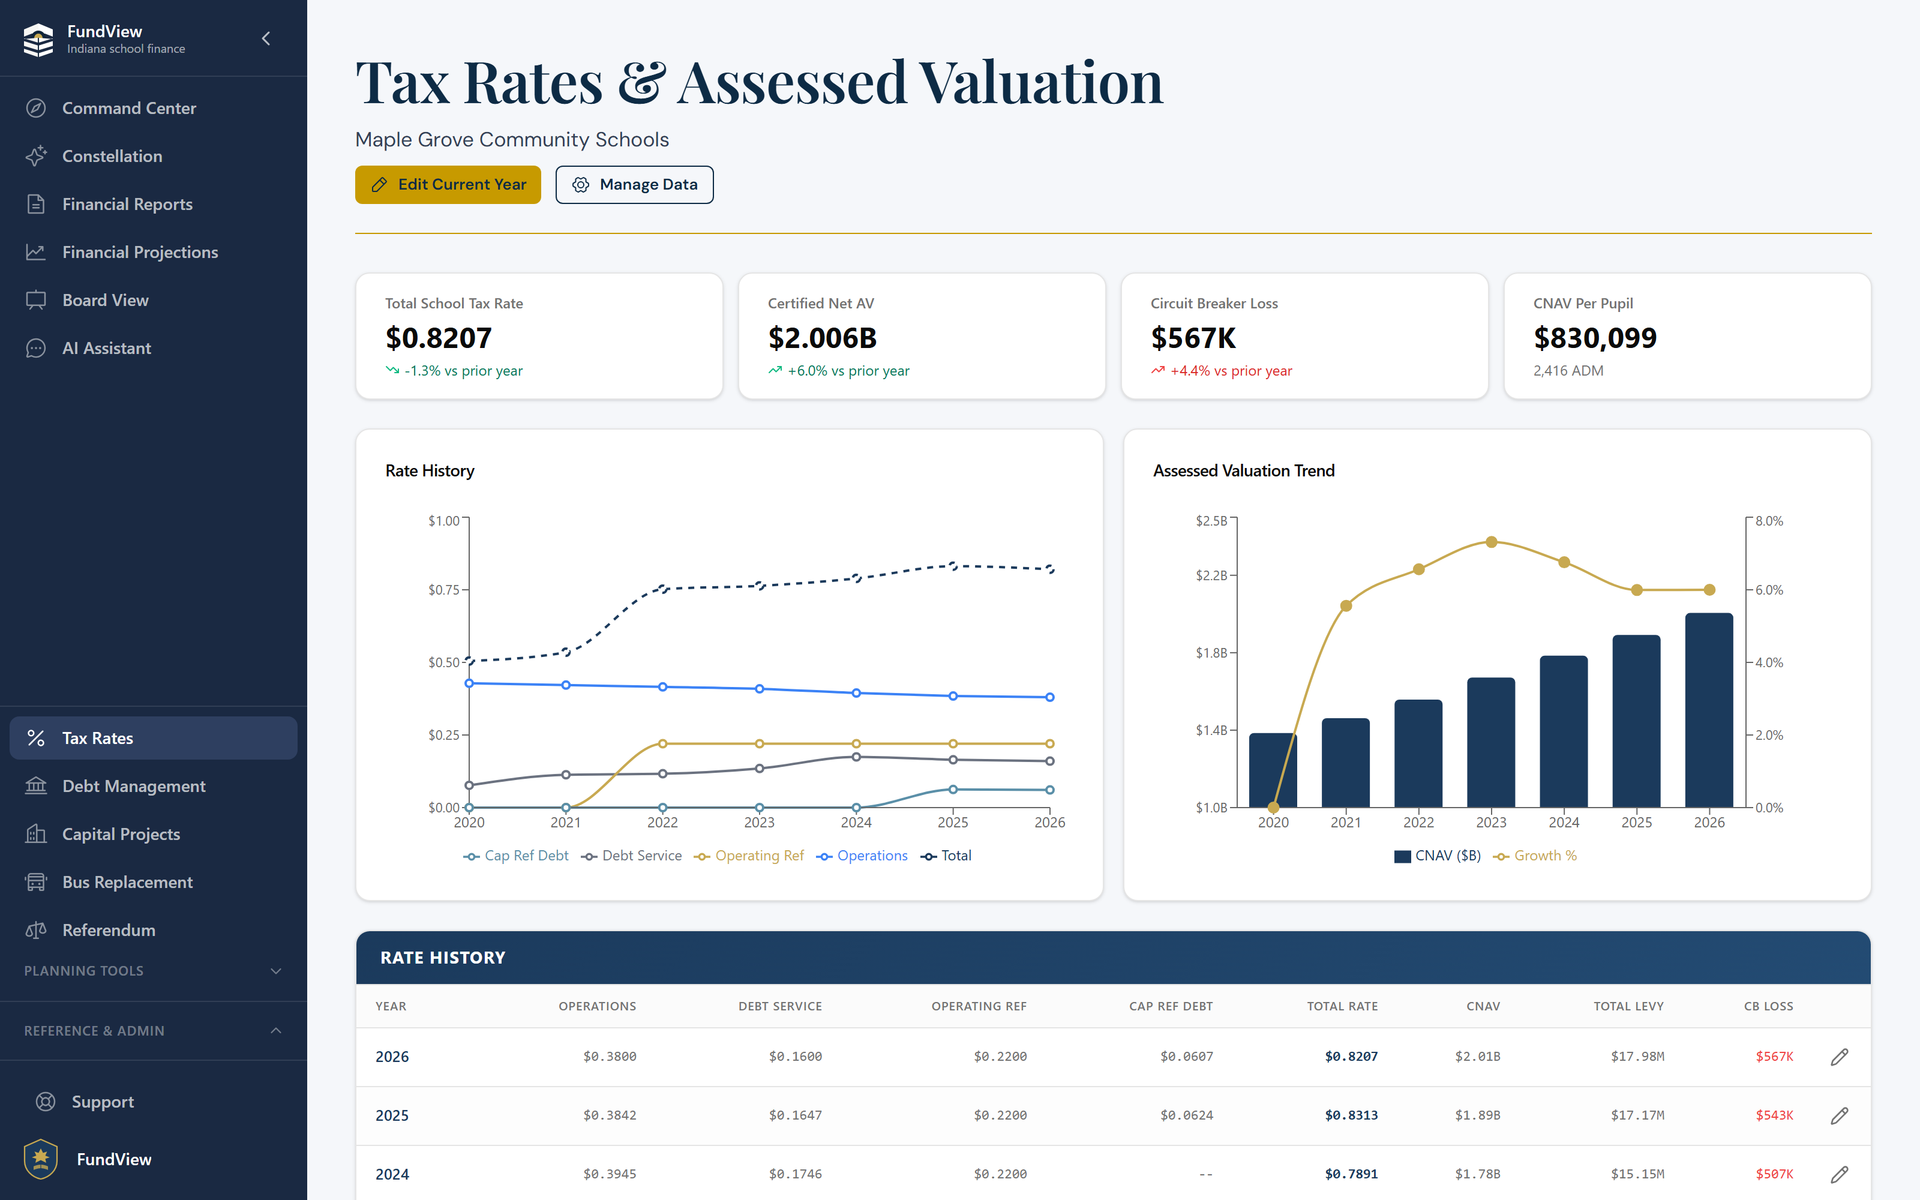Open Board View

[153, 300]
